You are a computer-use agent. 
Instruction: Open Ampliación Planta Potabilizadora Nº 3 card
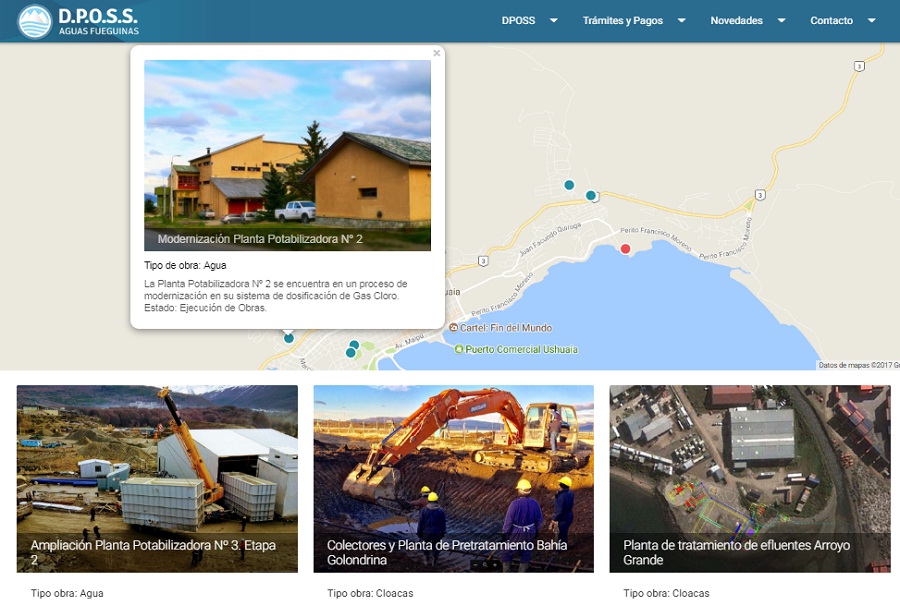point(157,478)
